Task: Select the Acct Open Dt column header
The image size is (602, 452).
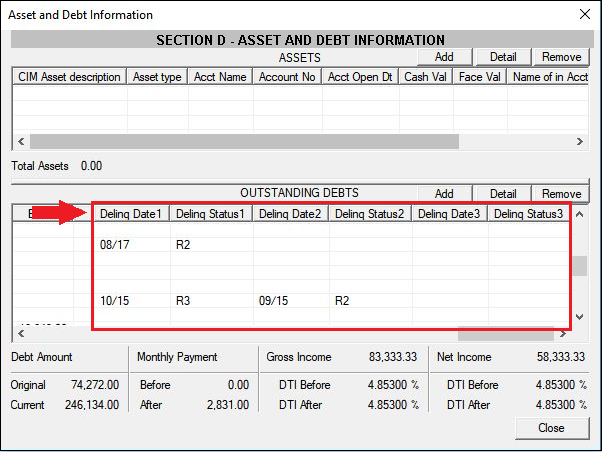Action: (x=359, y=77)
